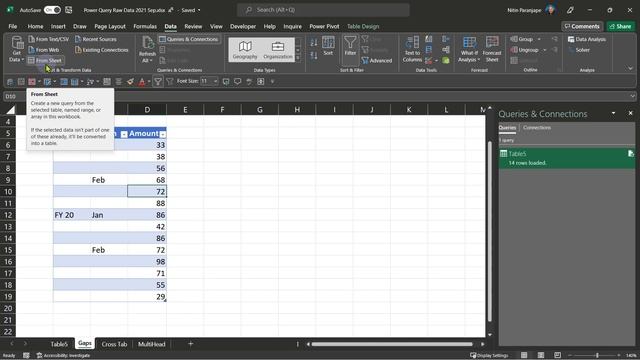Open the Table Design tab

[363, 26]
